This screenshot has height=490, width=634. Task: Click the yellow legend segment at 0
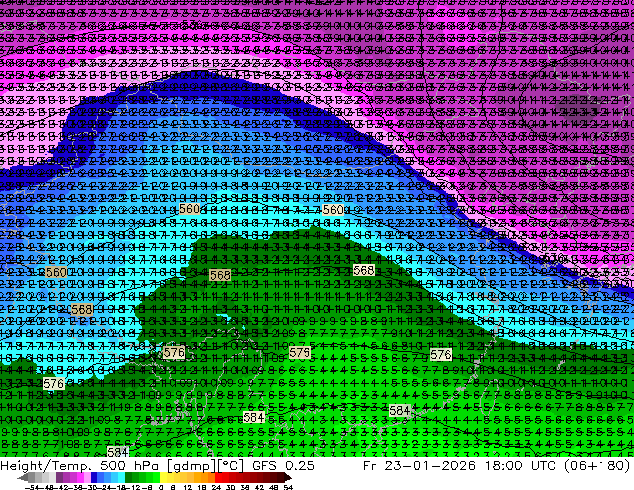[x=163, y=478]
